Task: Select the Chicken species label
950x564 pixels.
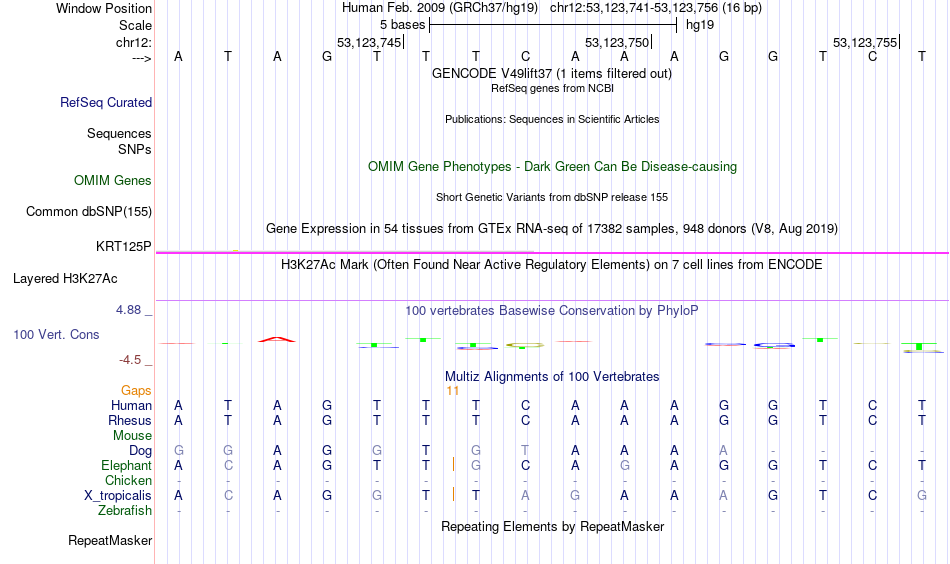Action: pyautogui.click(x=128, y=480)
